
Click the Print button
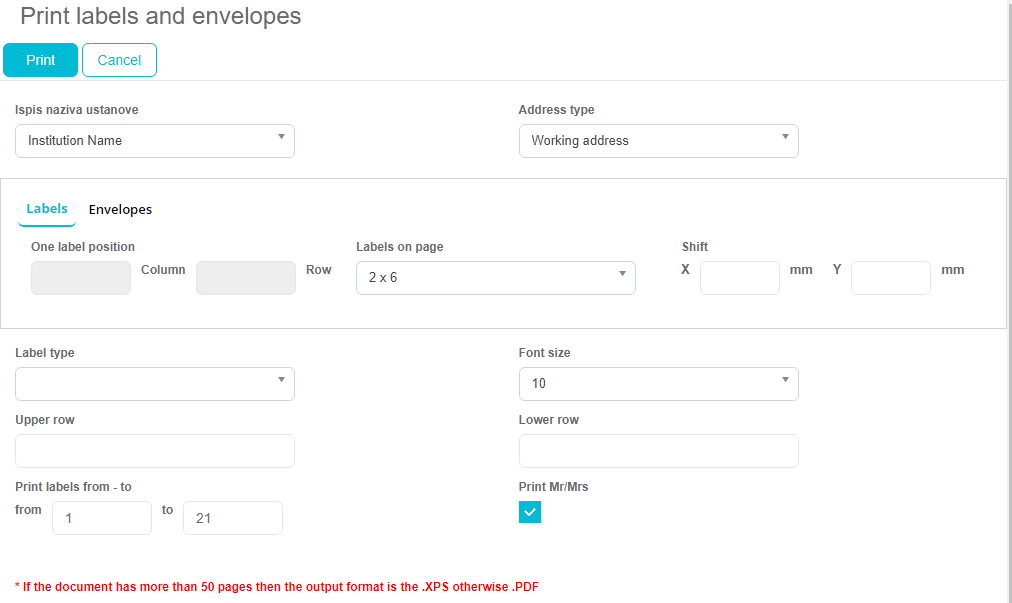coord(40,60)
